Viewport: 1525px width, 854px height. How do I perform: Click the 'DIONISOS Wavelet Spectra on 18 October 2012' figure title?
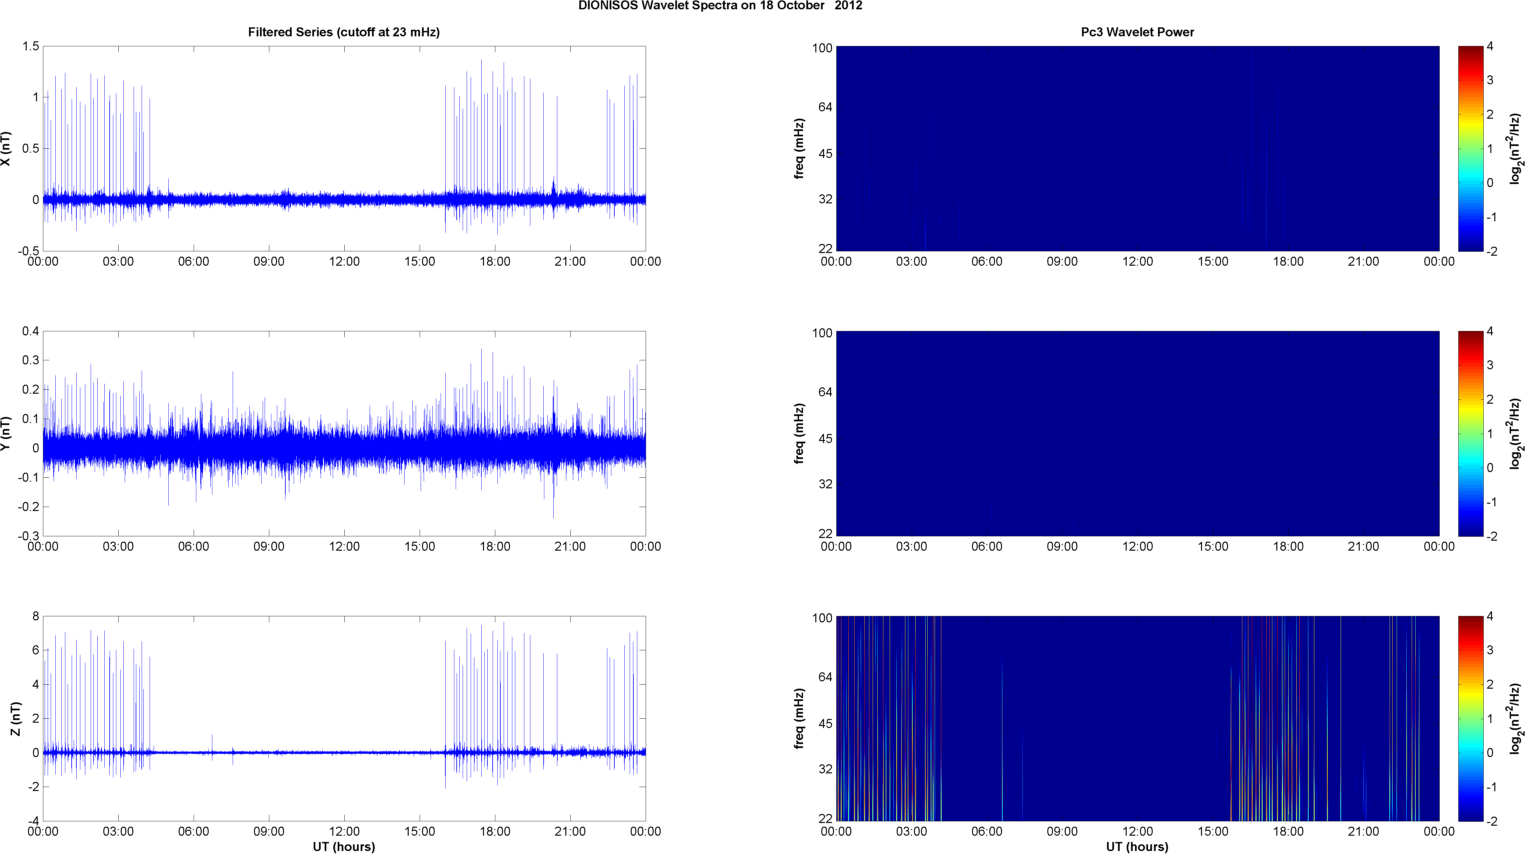[x=720, y=6]
